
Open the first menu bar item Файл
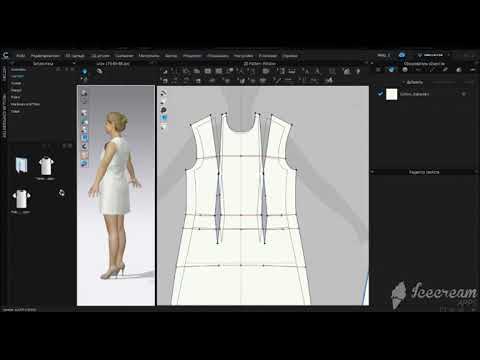(x=21, y=56)
